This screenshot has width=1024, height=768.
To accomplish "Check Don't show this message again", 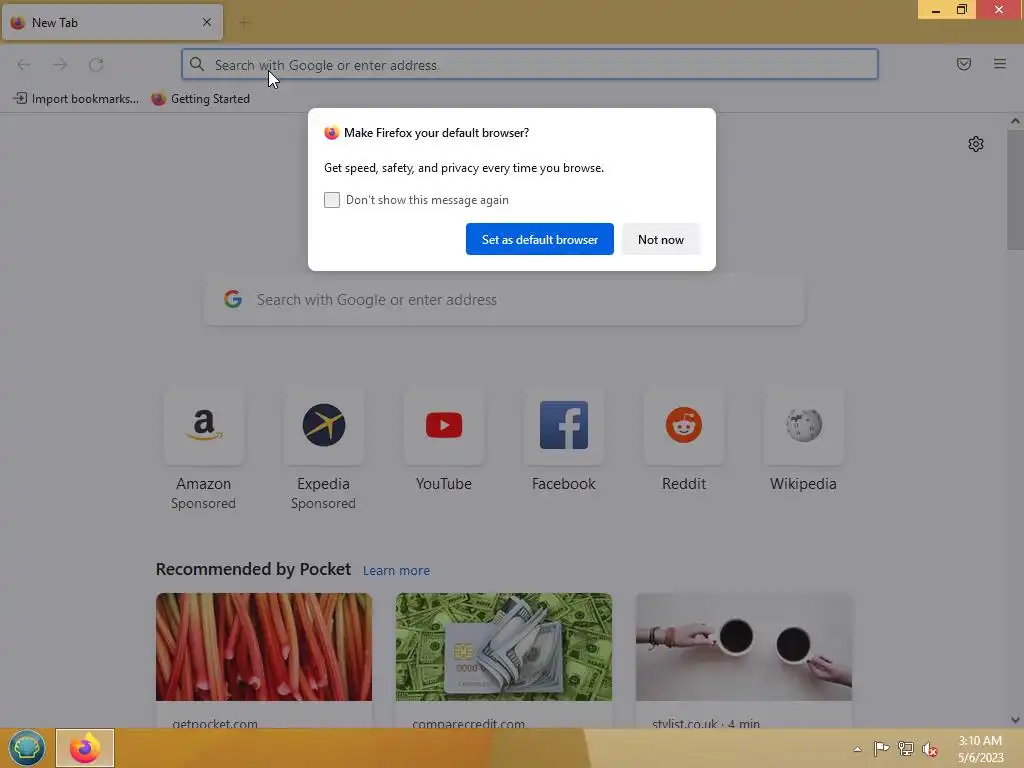I will 332,200.
